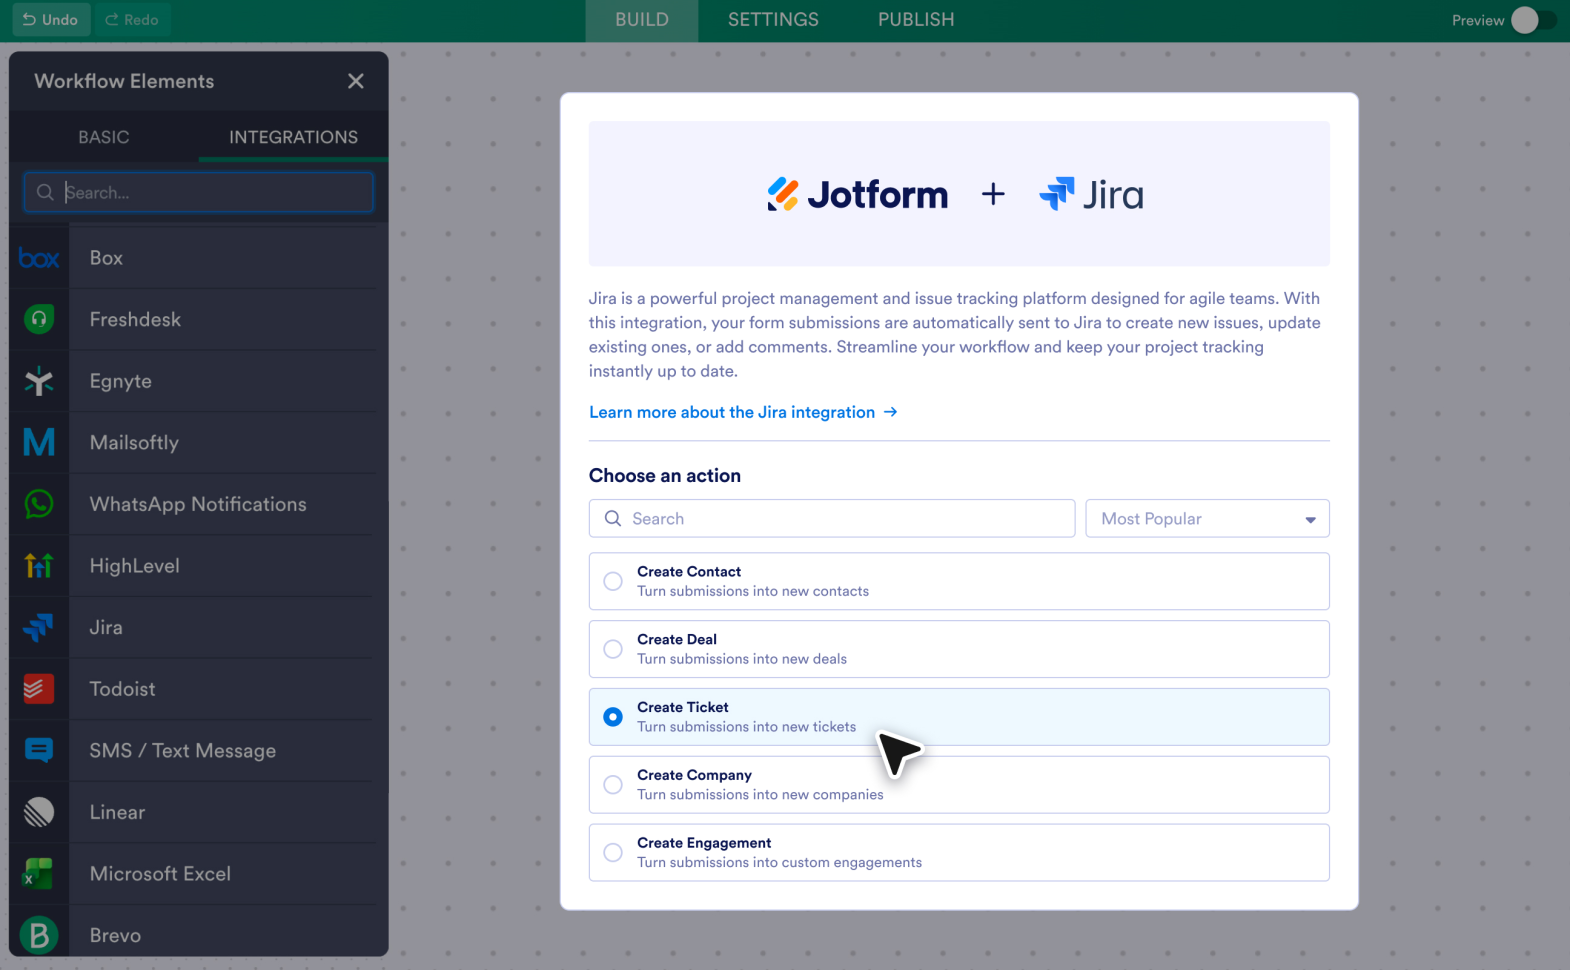This screenshot has width=1570, height=970.
Task: Select the Todoist list item label
Action: coord(122,689)
